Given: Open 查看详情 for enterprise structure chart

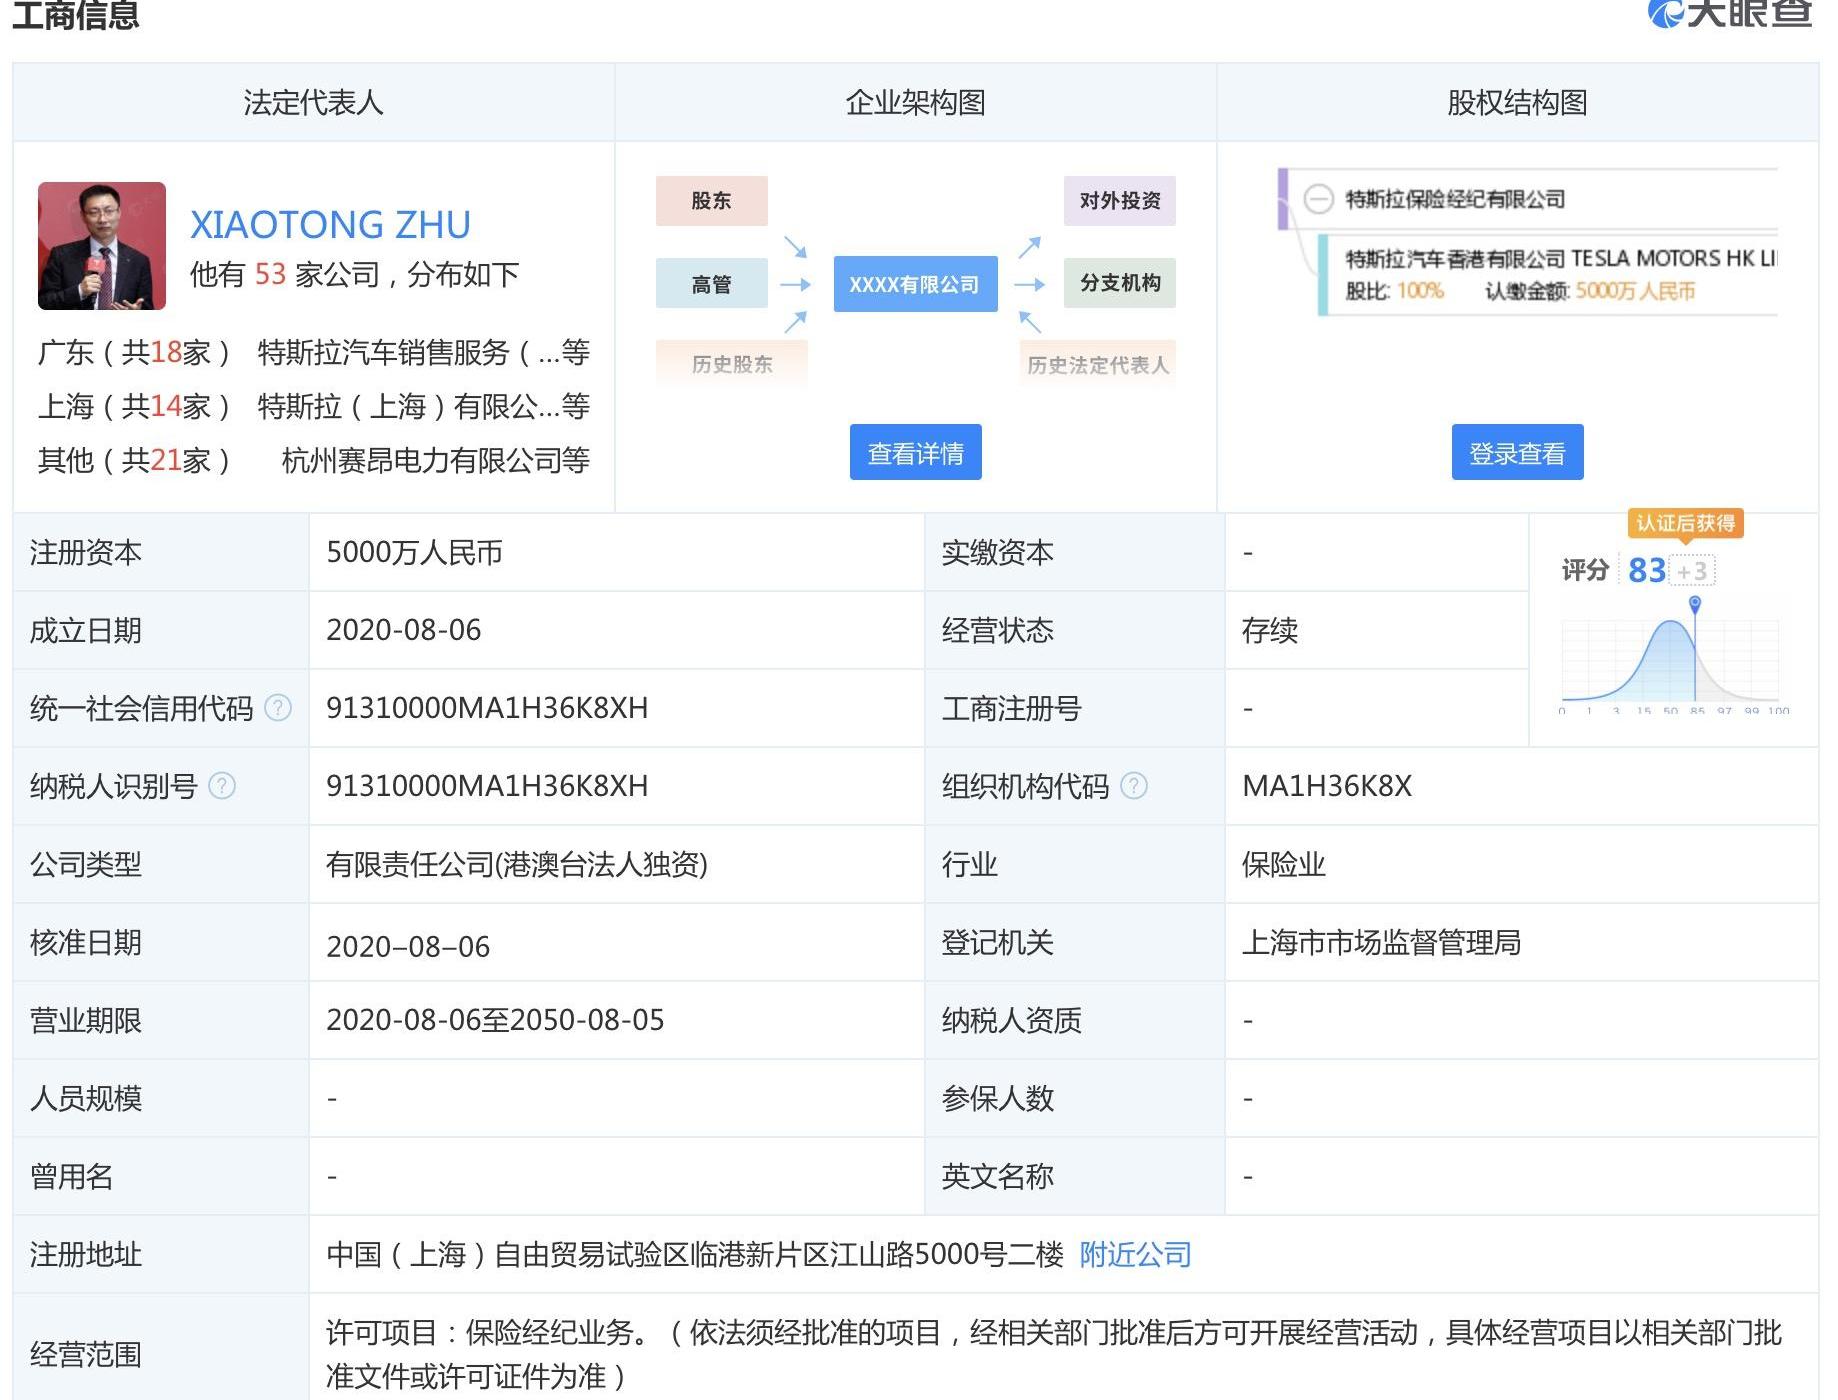Looking at the screenshot, I should coord(915,453).
